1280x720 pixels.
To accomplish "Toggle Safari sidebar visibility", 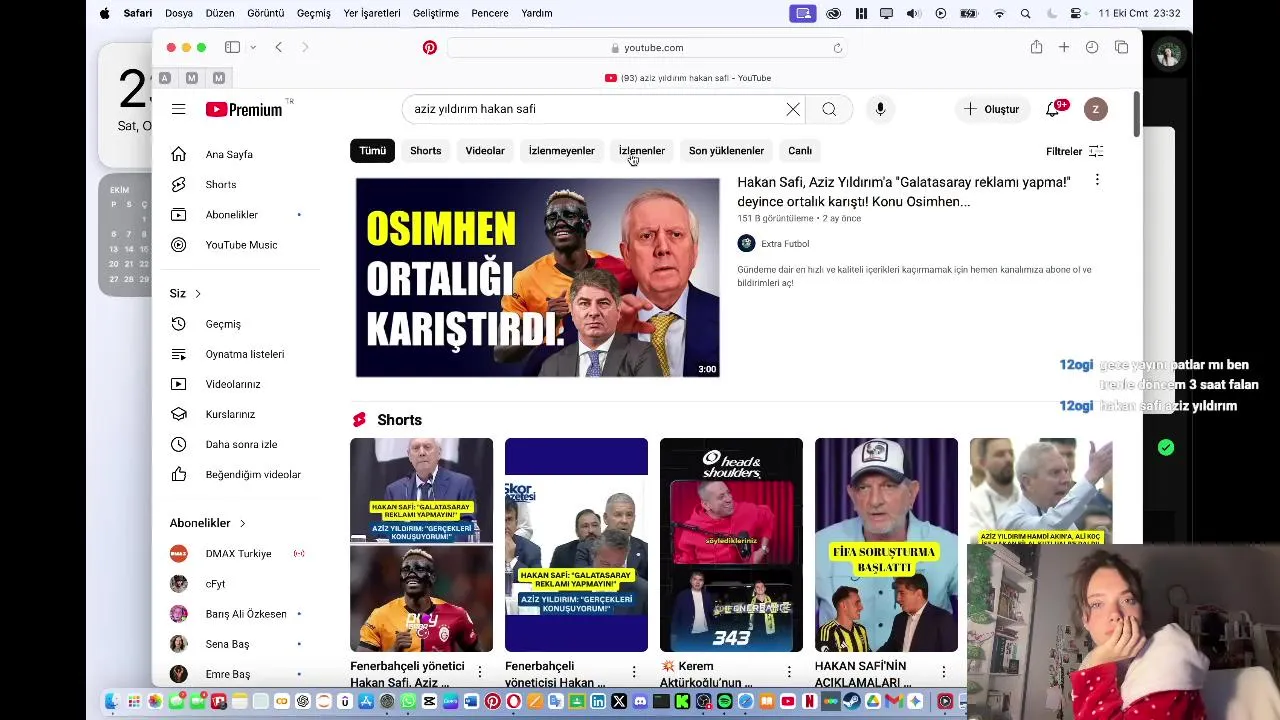I will coord(232,47).
